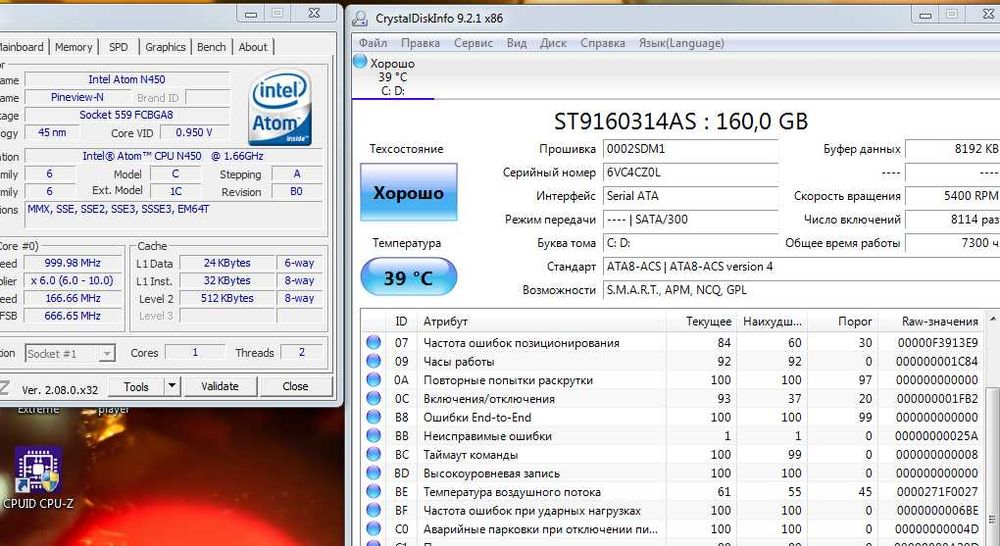Open the Правка menu
Screen dimensions: 1000x546
tap(420, 43)
